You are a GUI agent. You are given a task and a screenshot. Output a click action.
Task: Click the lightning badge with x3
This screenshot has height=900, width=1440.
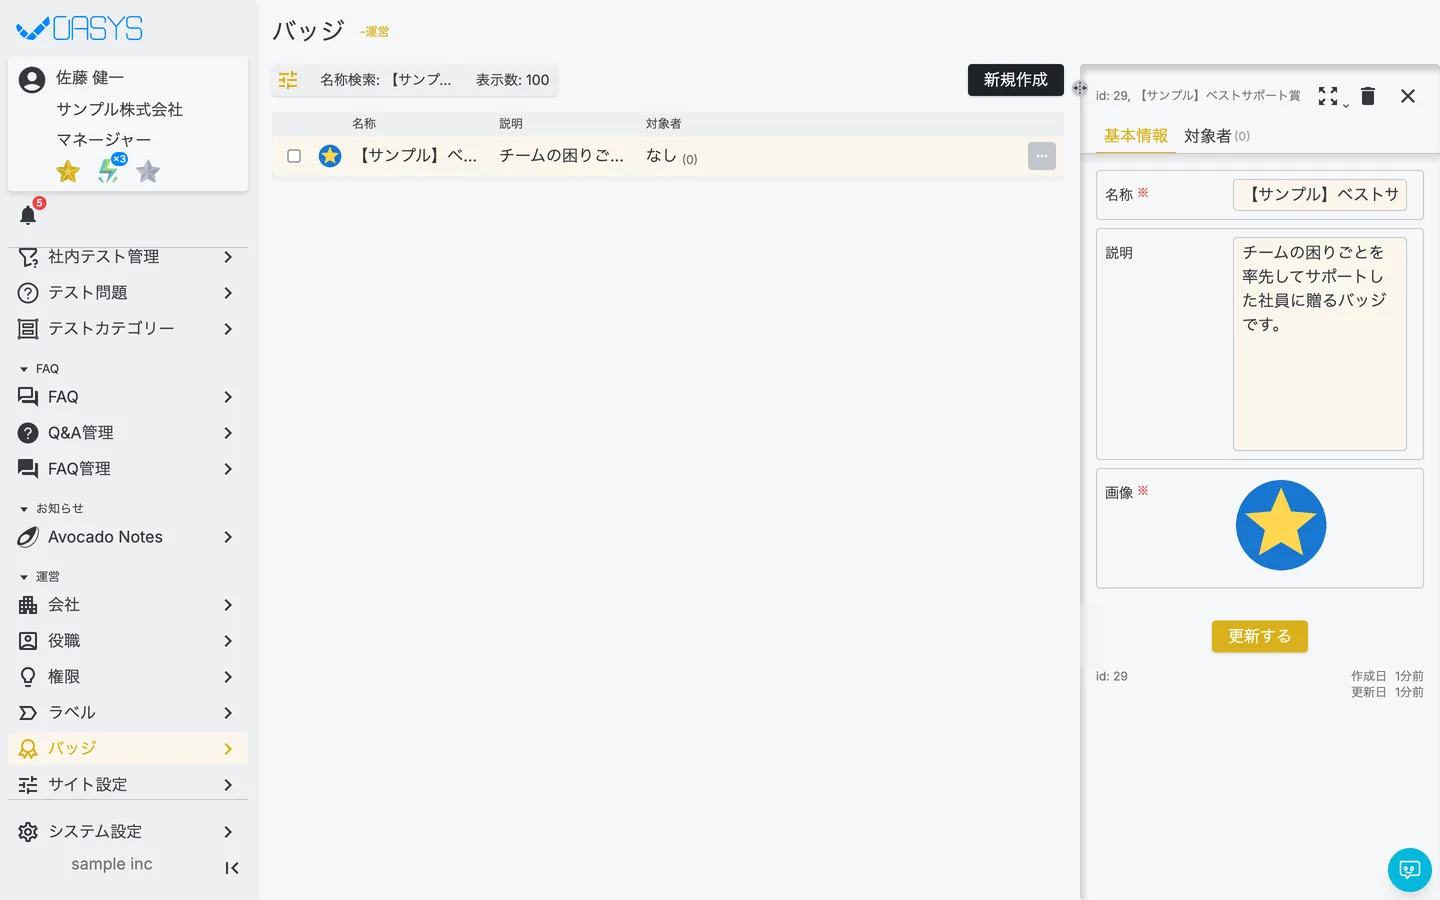[x=110, y=170]
